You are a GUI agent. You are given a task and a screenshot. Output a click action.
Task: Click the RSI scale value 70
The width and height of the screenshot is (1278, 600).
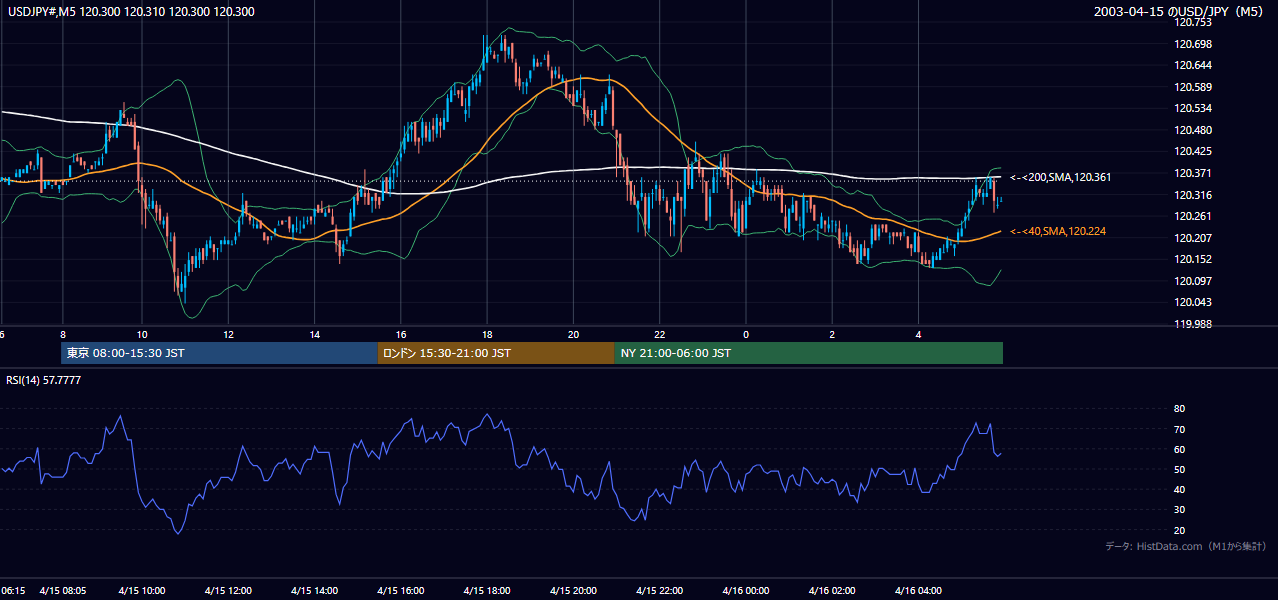(1180, 429)
